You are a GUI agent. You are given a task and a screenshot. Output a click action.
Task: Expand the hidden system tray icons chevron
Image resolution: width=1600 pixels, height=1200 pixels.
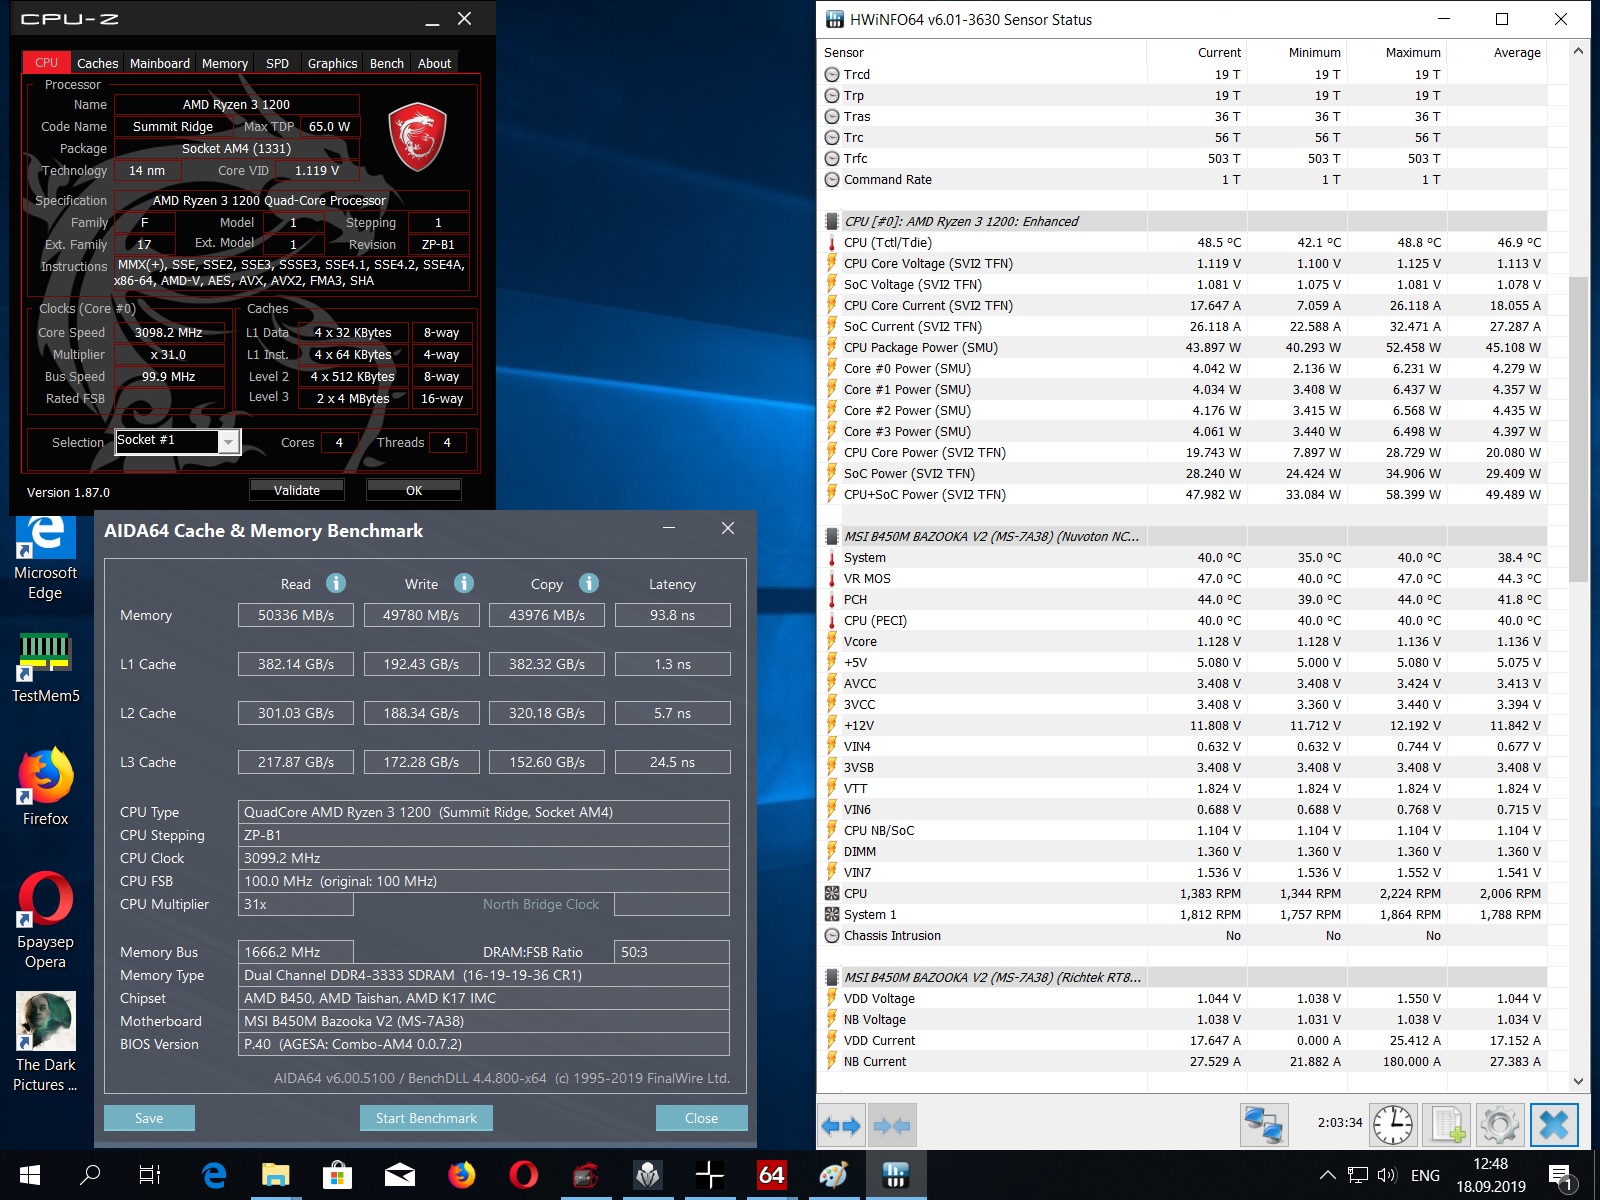[x=1327, y=1175]
